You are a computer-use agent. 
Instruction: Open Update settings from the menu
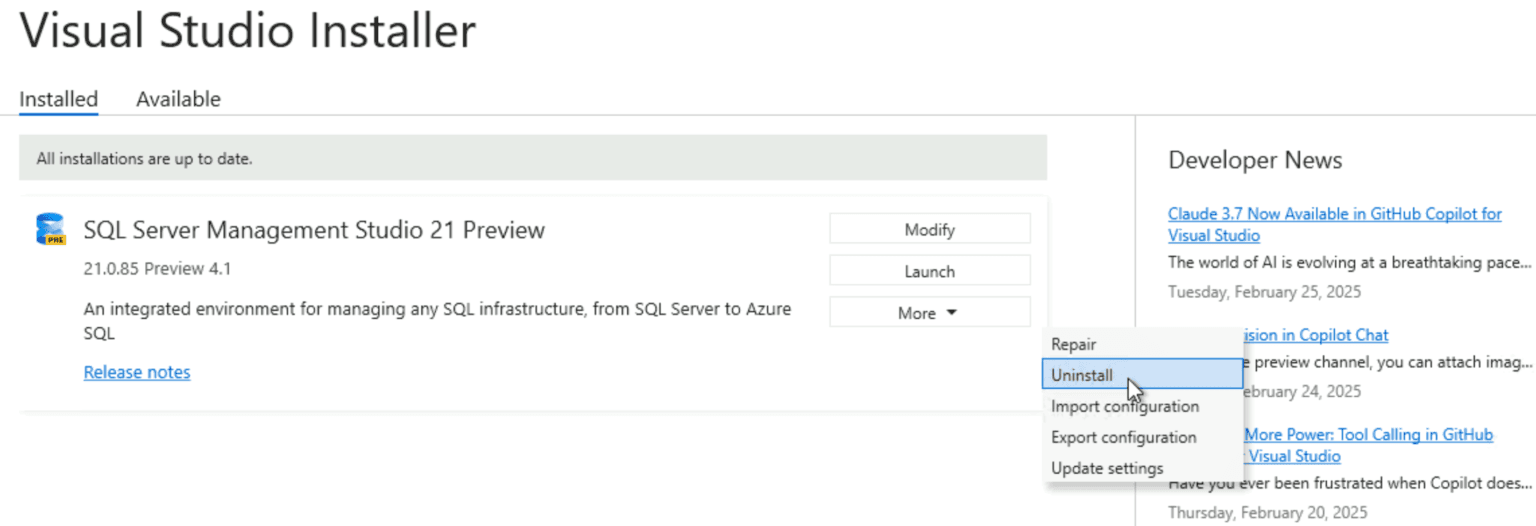coord(1107,468)
